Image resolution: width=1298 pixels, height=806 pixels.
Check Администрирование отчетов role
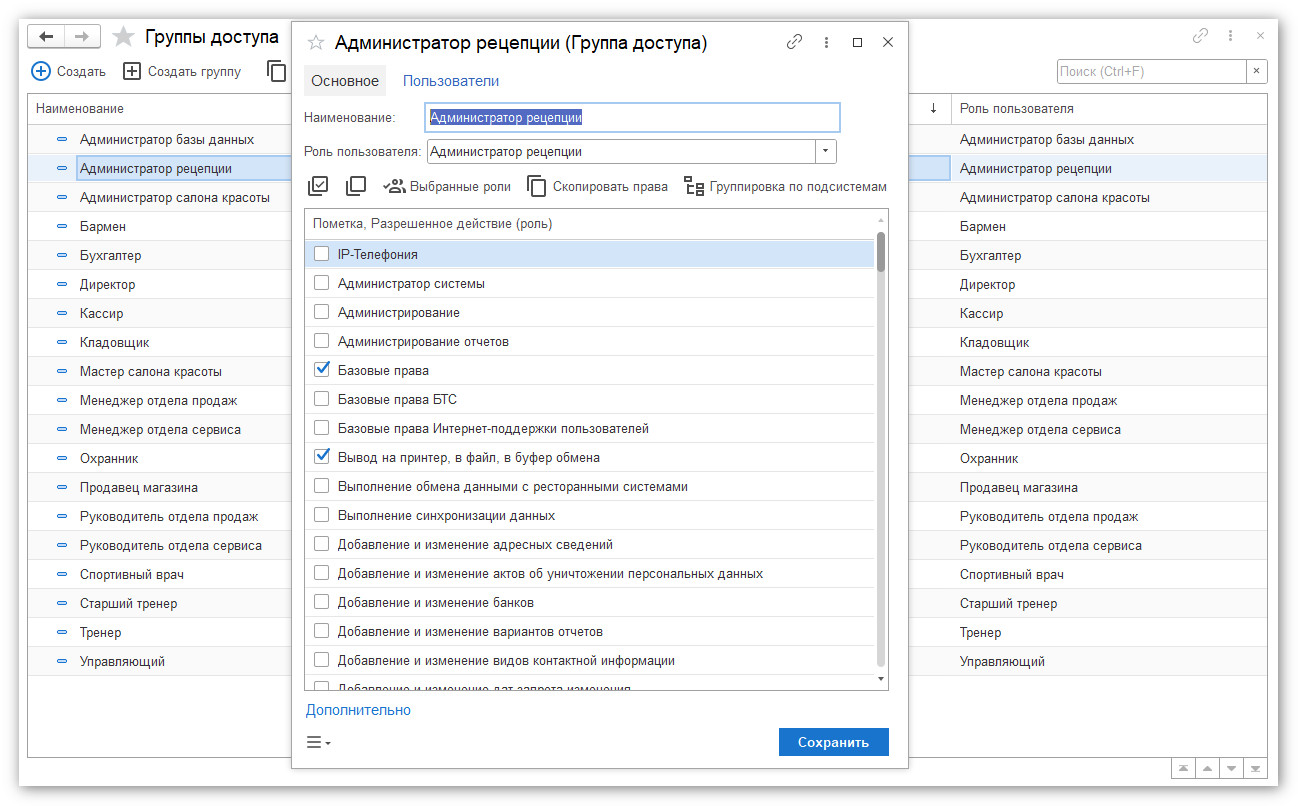point(322,341)
